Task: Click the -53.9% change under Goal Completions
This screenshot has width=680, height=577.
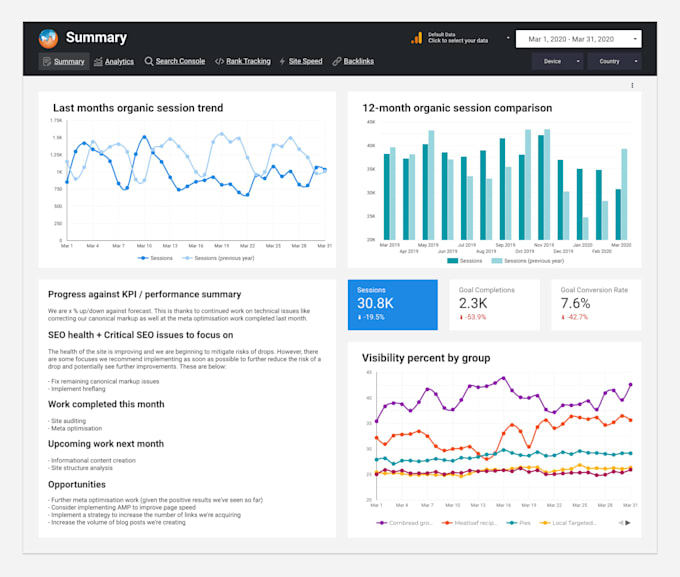Action: point(473,317)
